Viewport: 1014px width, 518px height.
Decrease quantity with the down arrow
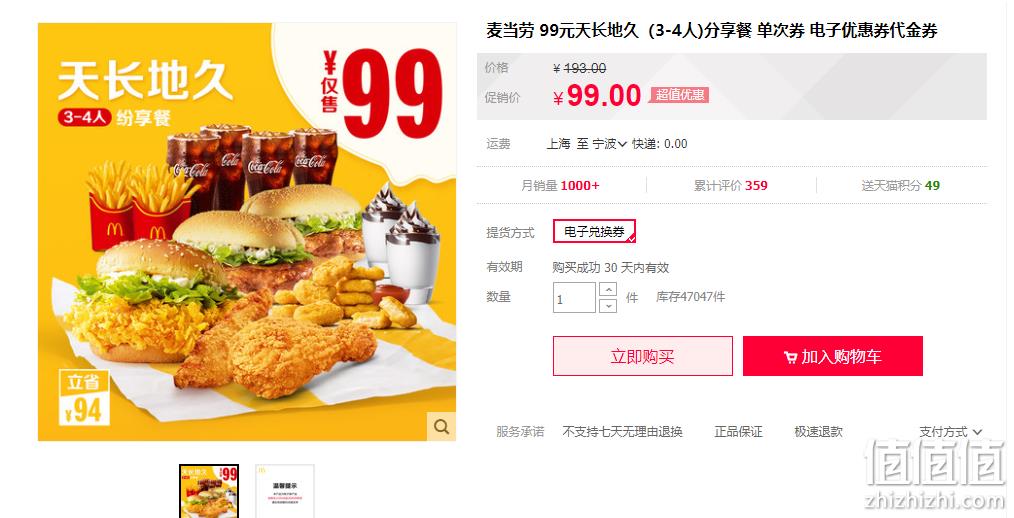pyautogui.click(x=608, y=305)
